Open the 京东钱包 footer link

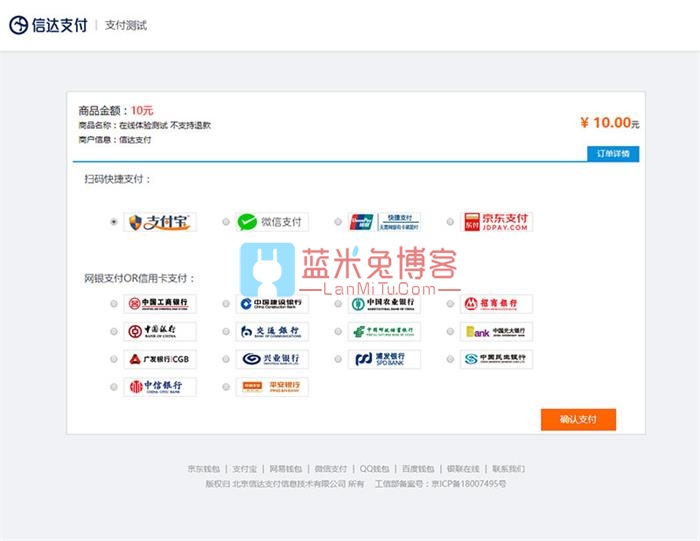point(204,469)
